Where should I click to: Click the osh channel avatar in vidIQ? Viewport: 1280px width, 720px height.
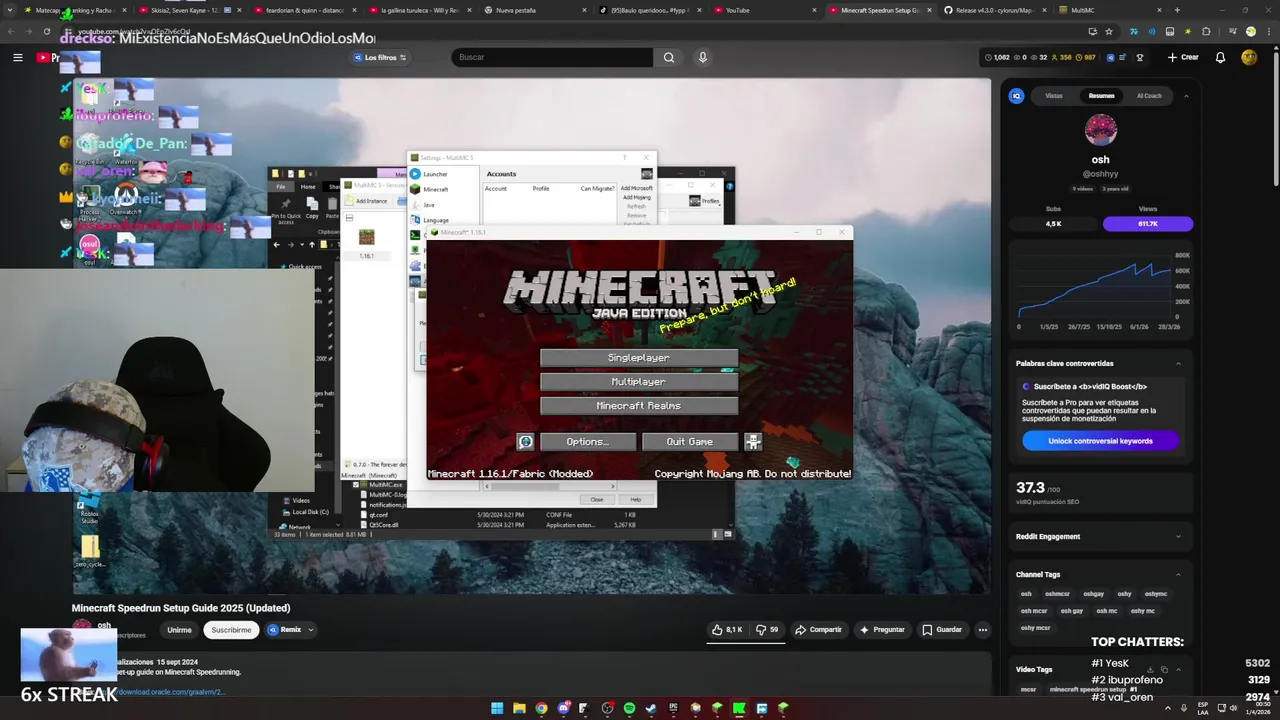(x=1100, y=131)
